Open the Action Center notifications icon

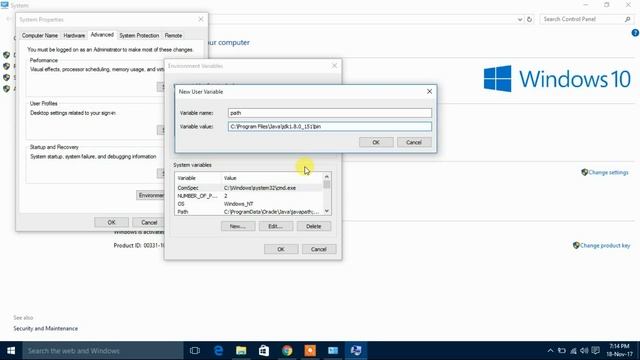coord(596,351)
